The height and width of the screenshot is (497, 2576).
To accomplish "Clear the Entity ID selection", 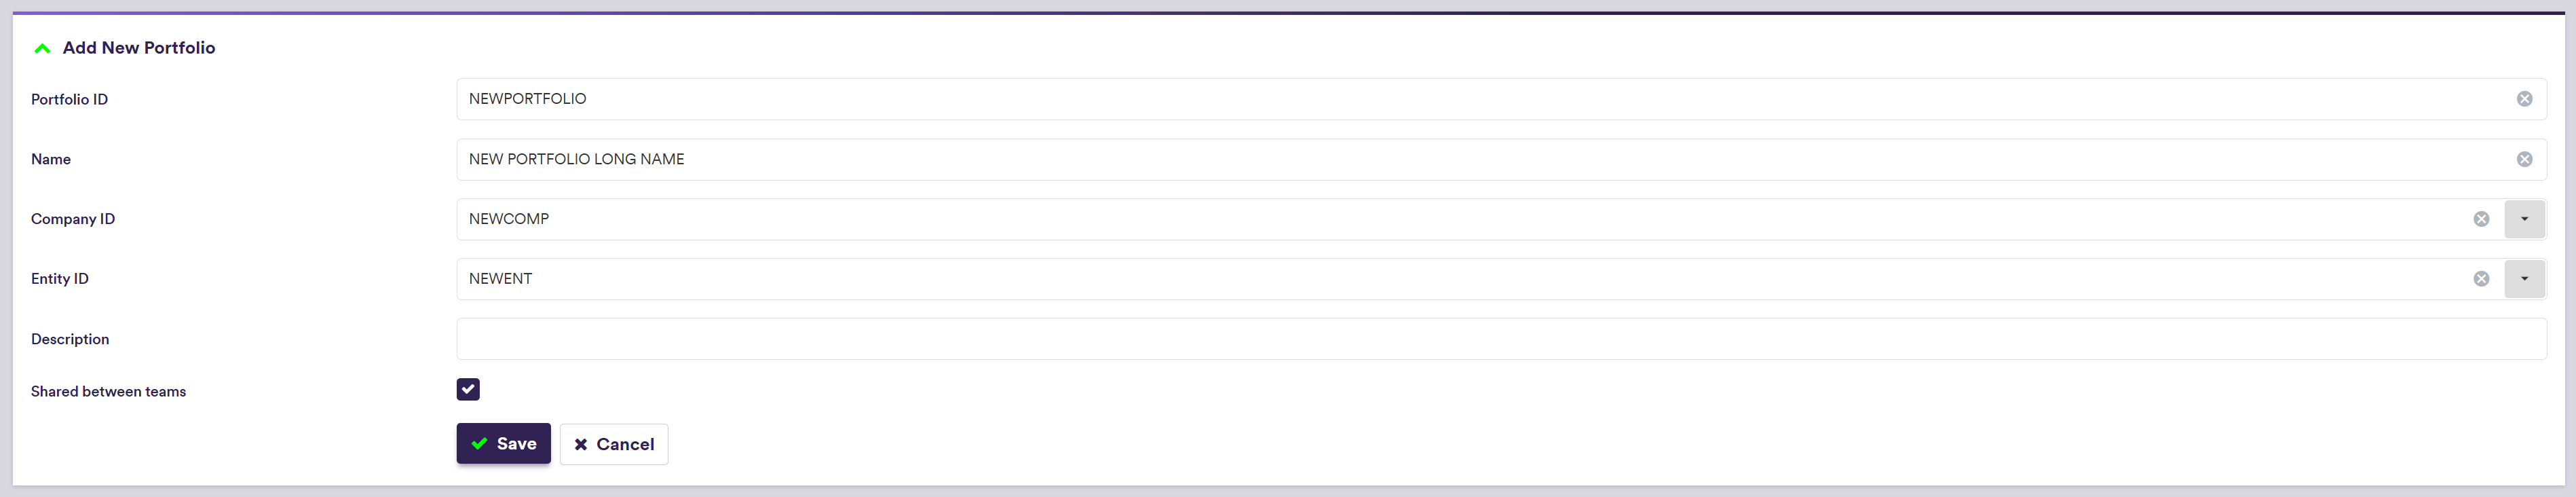I will pos(2481,279).
